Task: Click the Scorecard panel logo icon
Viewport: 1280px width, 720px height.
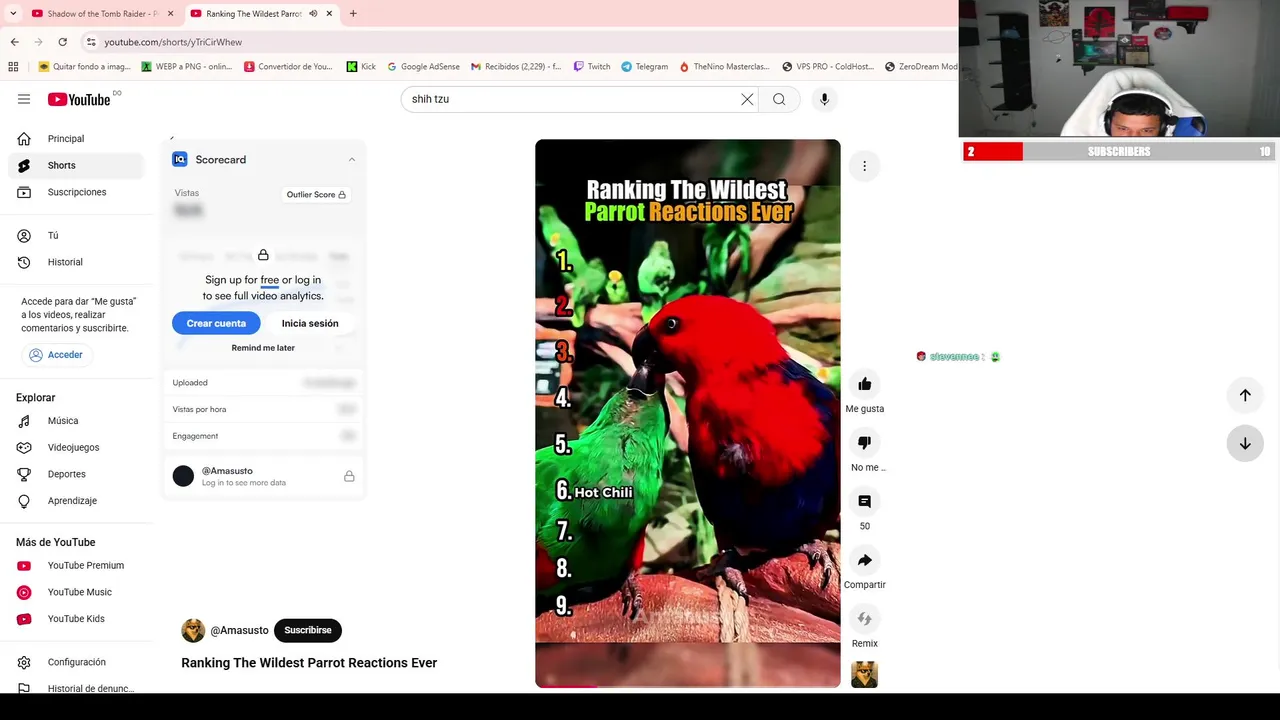Action: 180,159
